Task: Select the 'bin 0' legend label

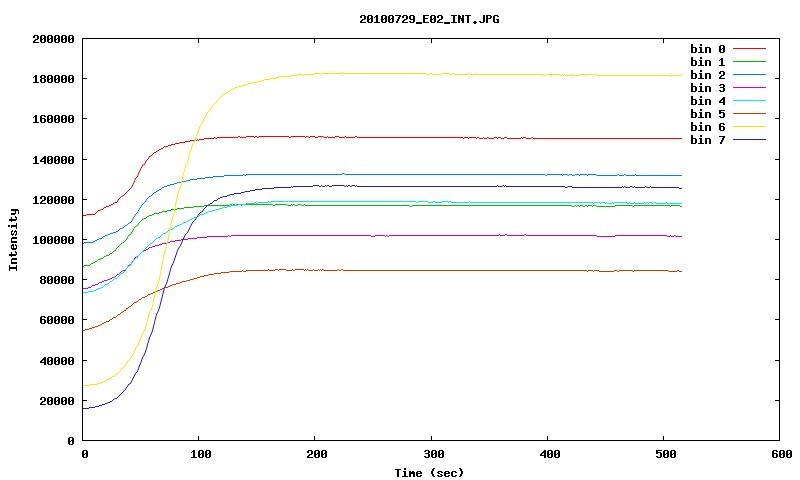Action: (x=708, y=49)
